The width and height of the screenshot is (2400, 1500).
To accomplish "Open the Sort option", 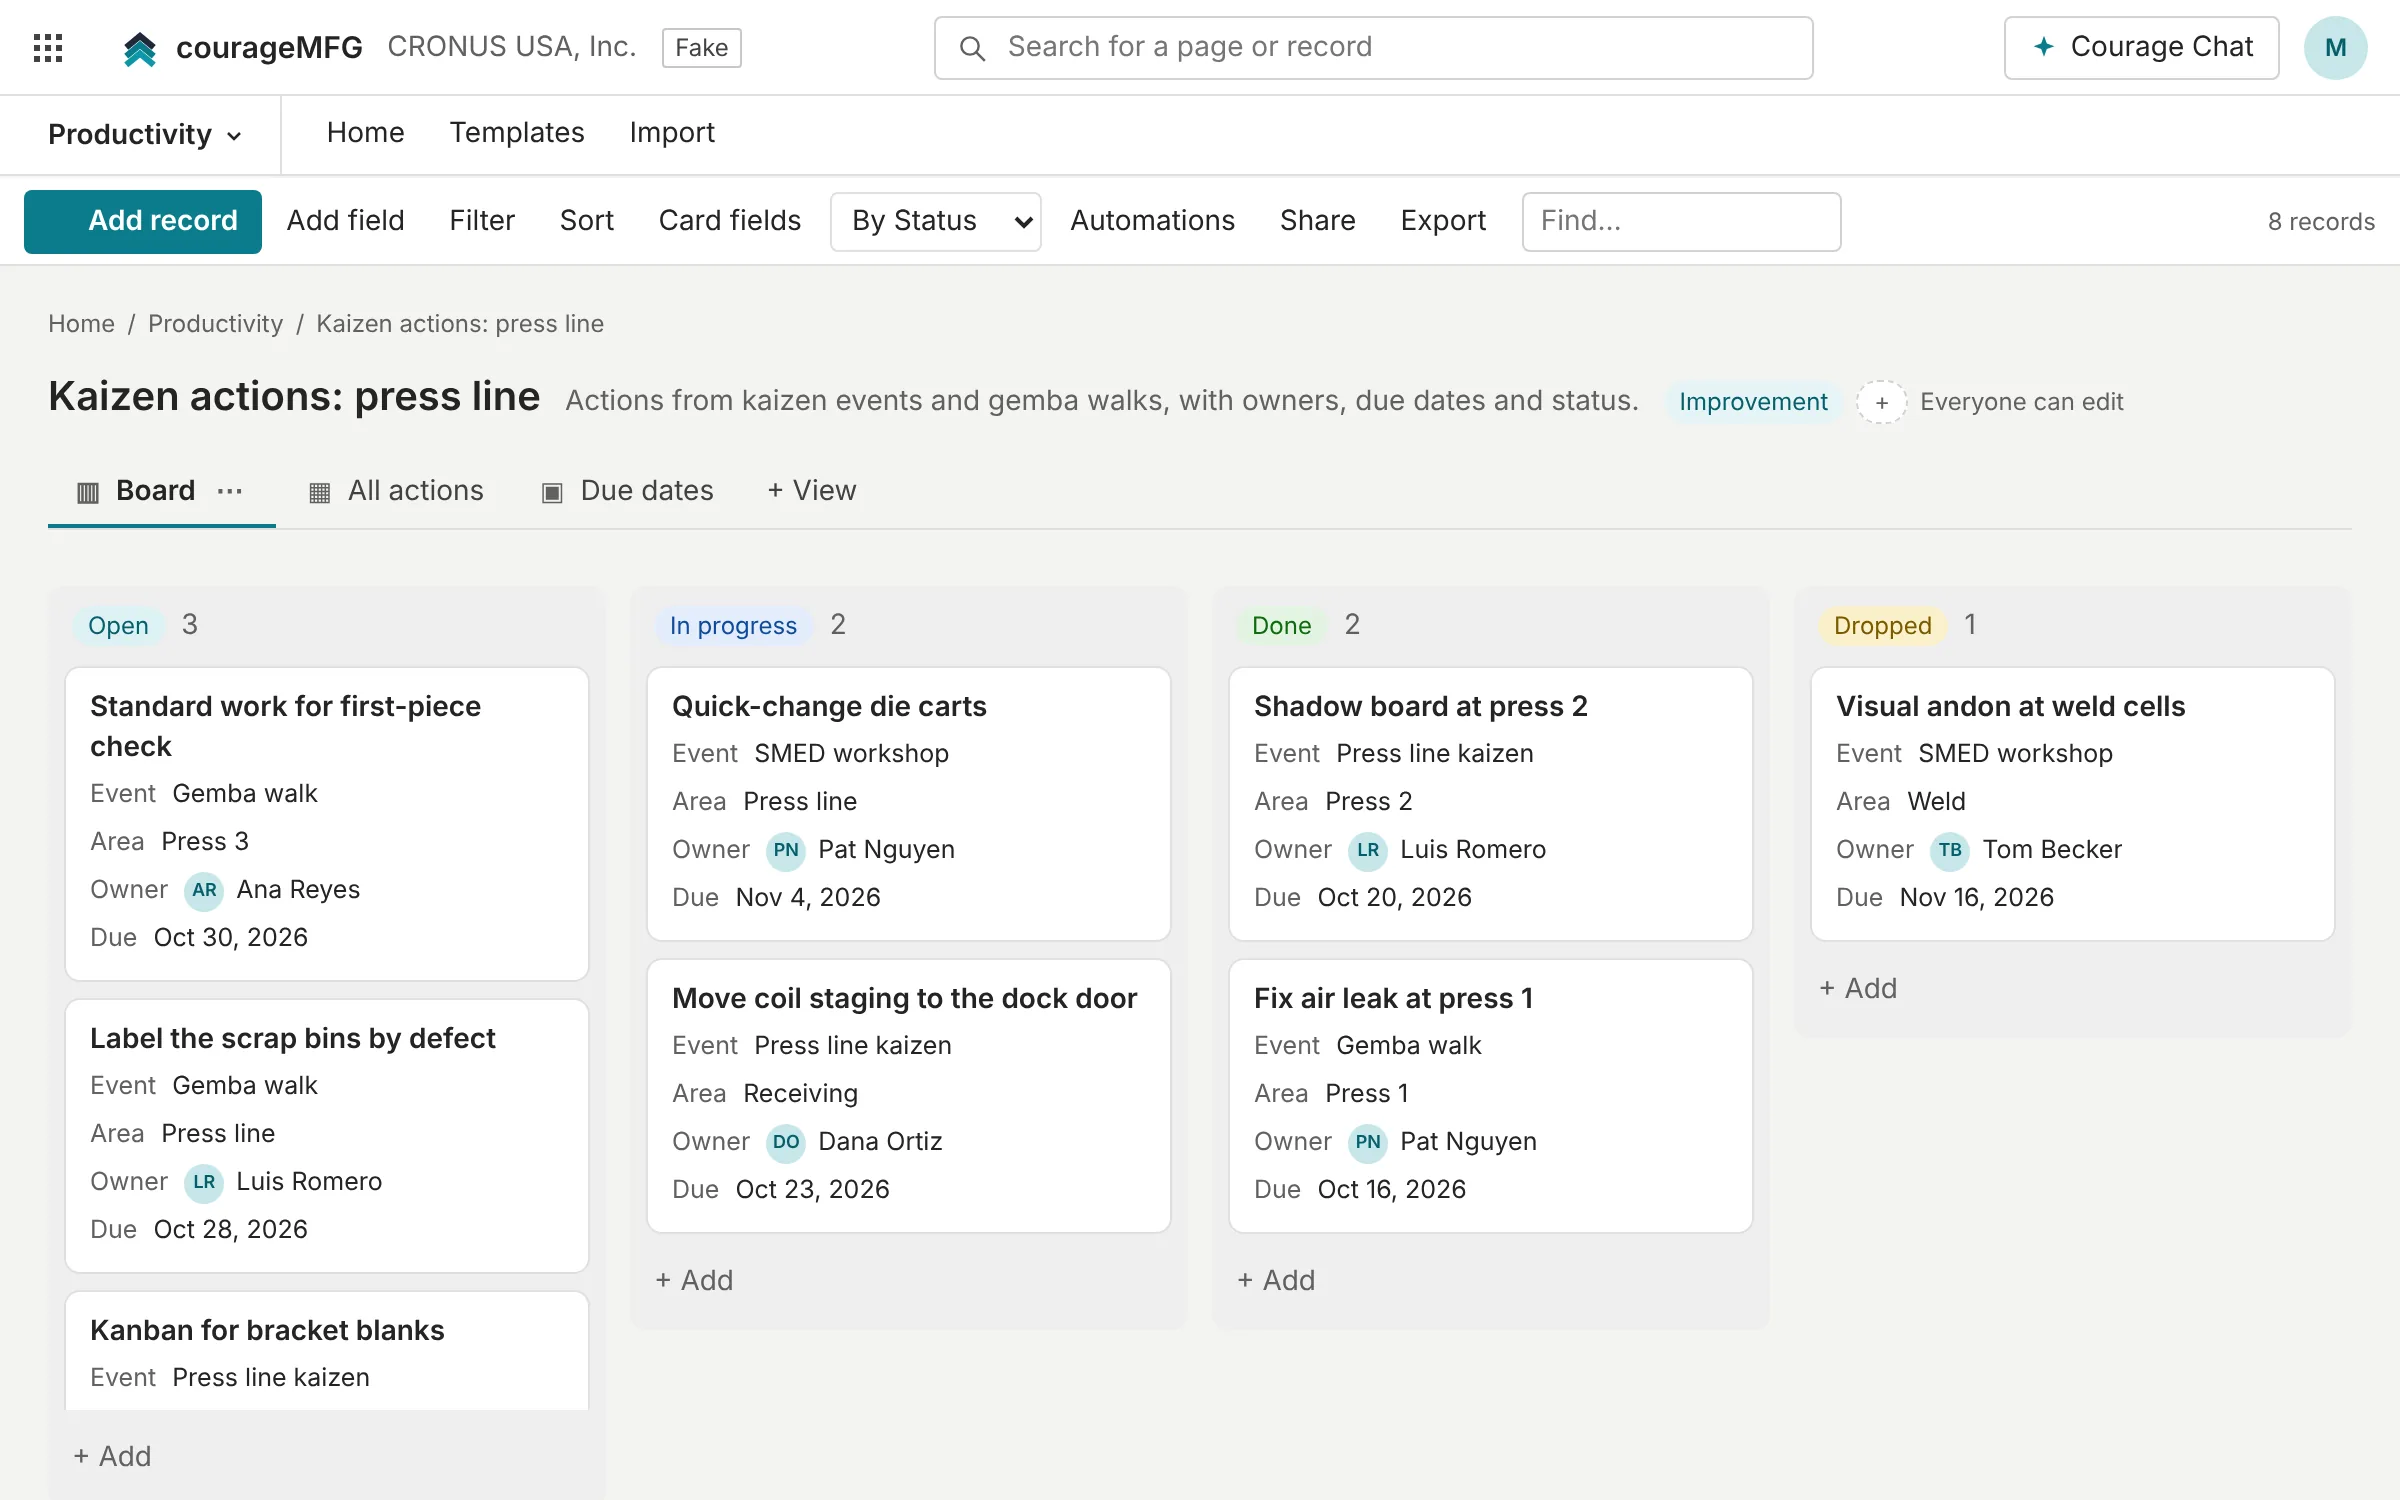I will point(587,221).
